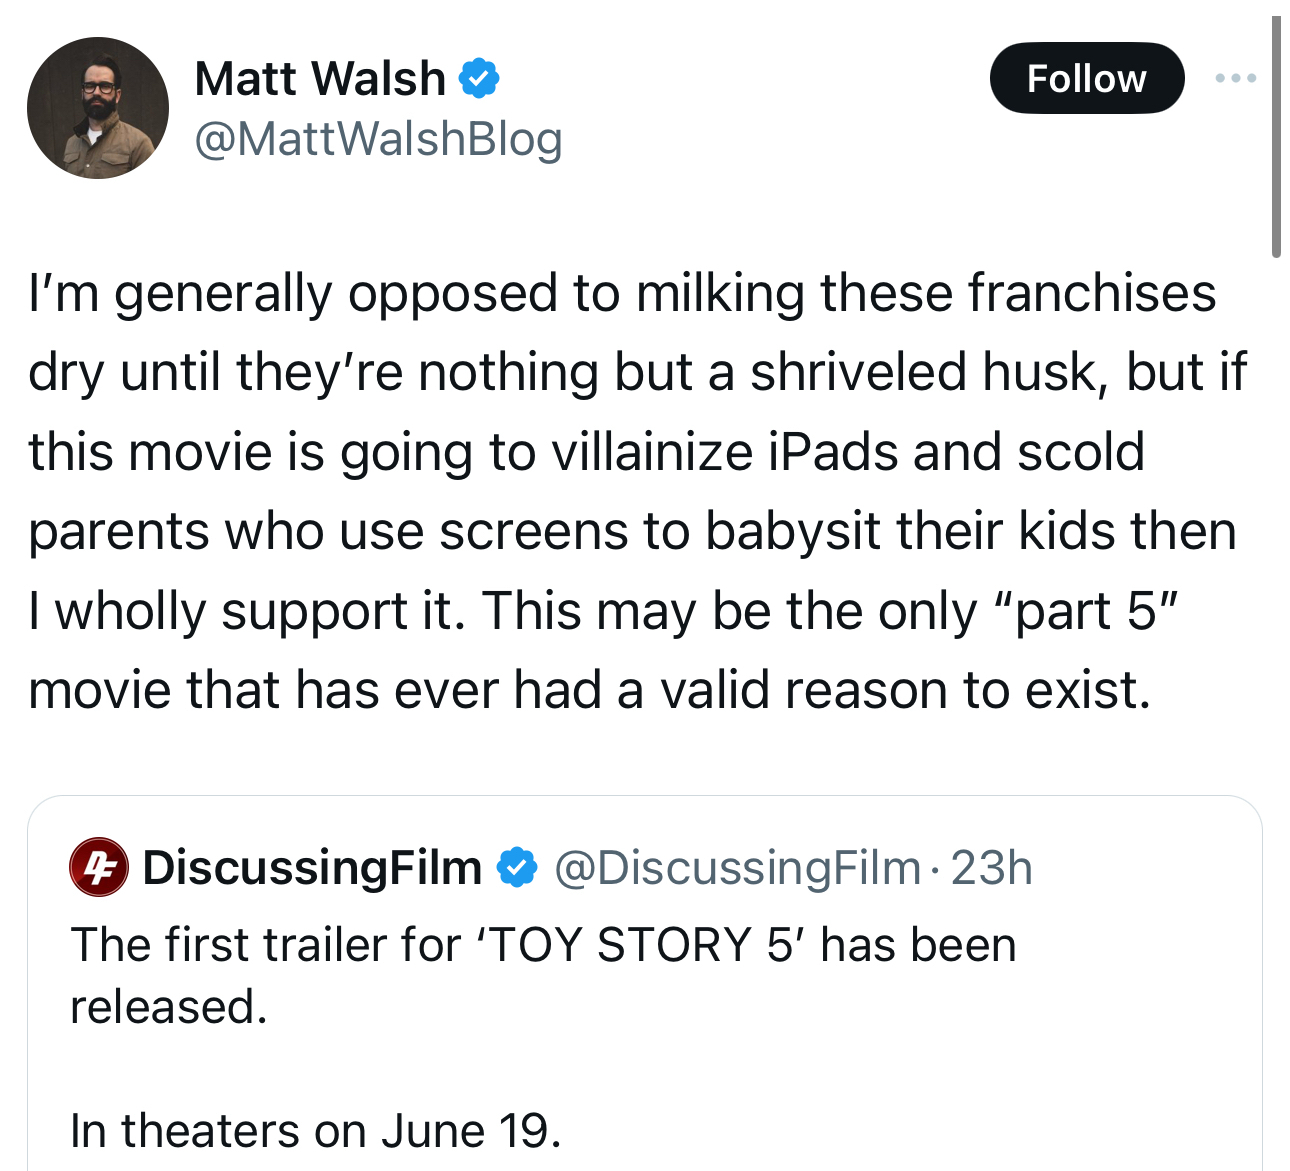Open the three-dot more options menu
1290x1171 pixels.
1235,78
